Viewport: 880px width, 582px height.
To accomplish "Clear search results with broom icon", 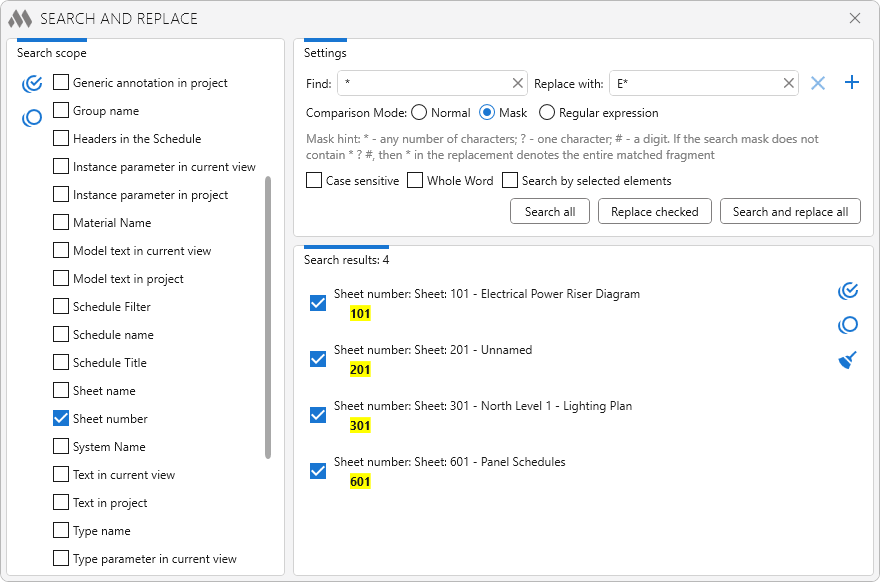I will tap(848, 360).
